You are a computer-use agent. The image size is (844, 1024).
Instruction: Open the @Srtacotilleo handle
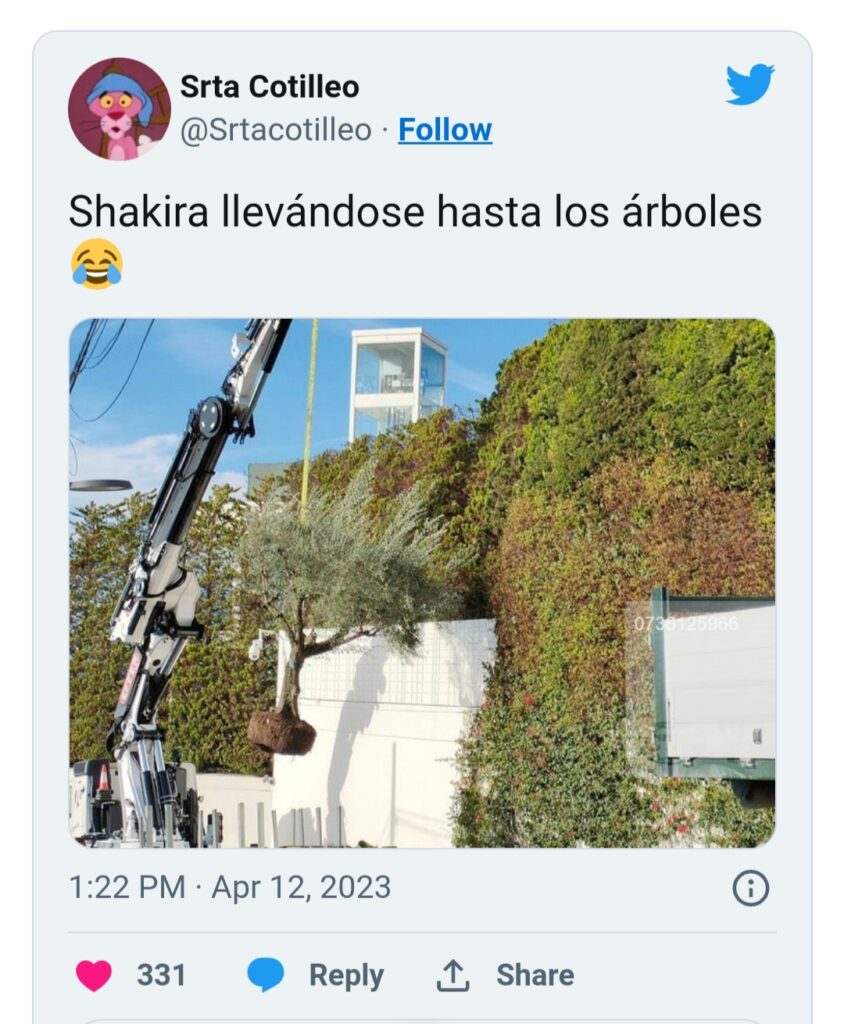(276, 129)
